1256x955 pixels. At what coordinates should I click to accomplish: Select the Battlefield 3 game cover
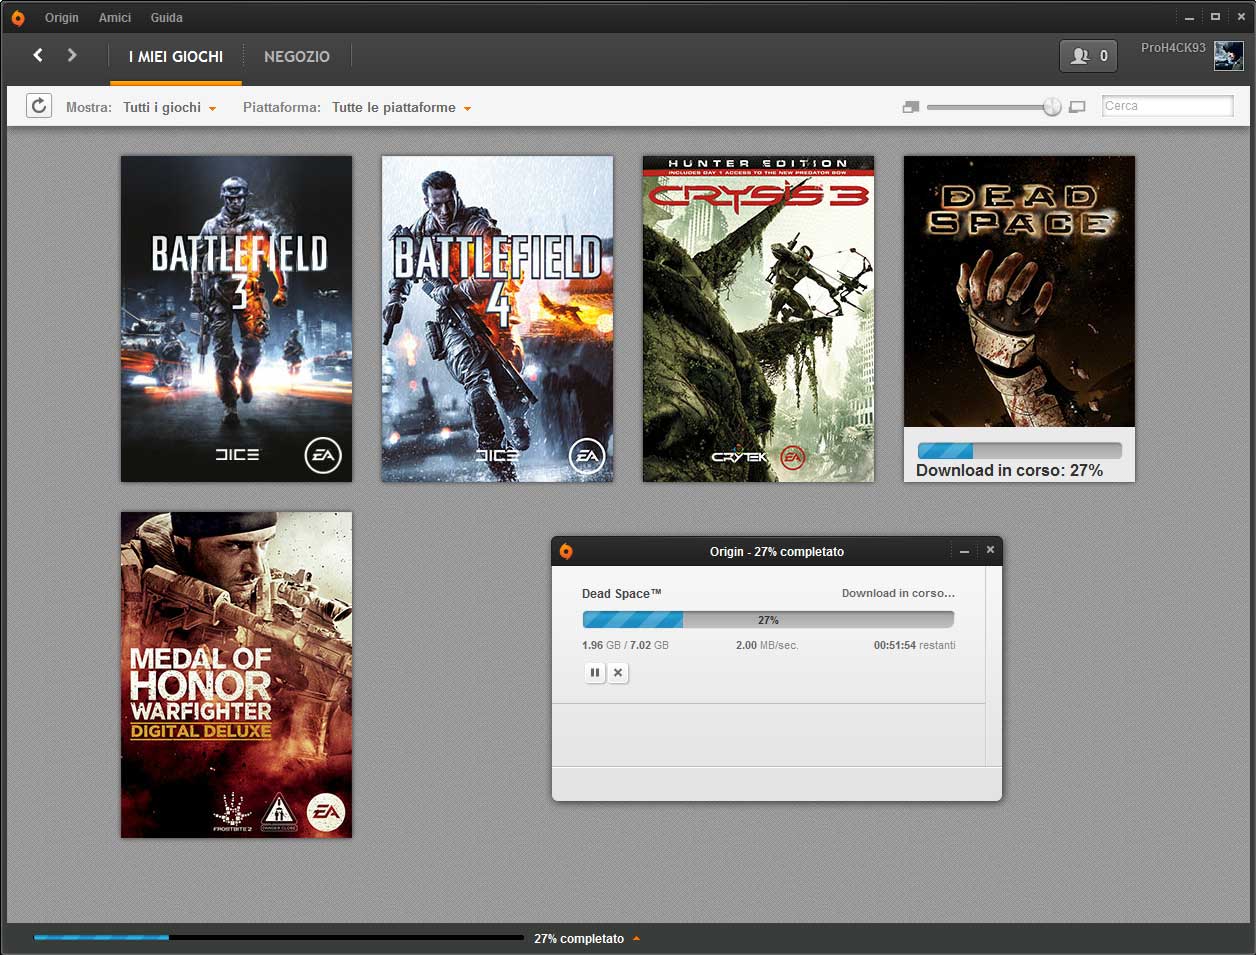pyautogui.click(x=236, y=319)
